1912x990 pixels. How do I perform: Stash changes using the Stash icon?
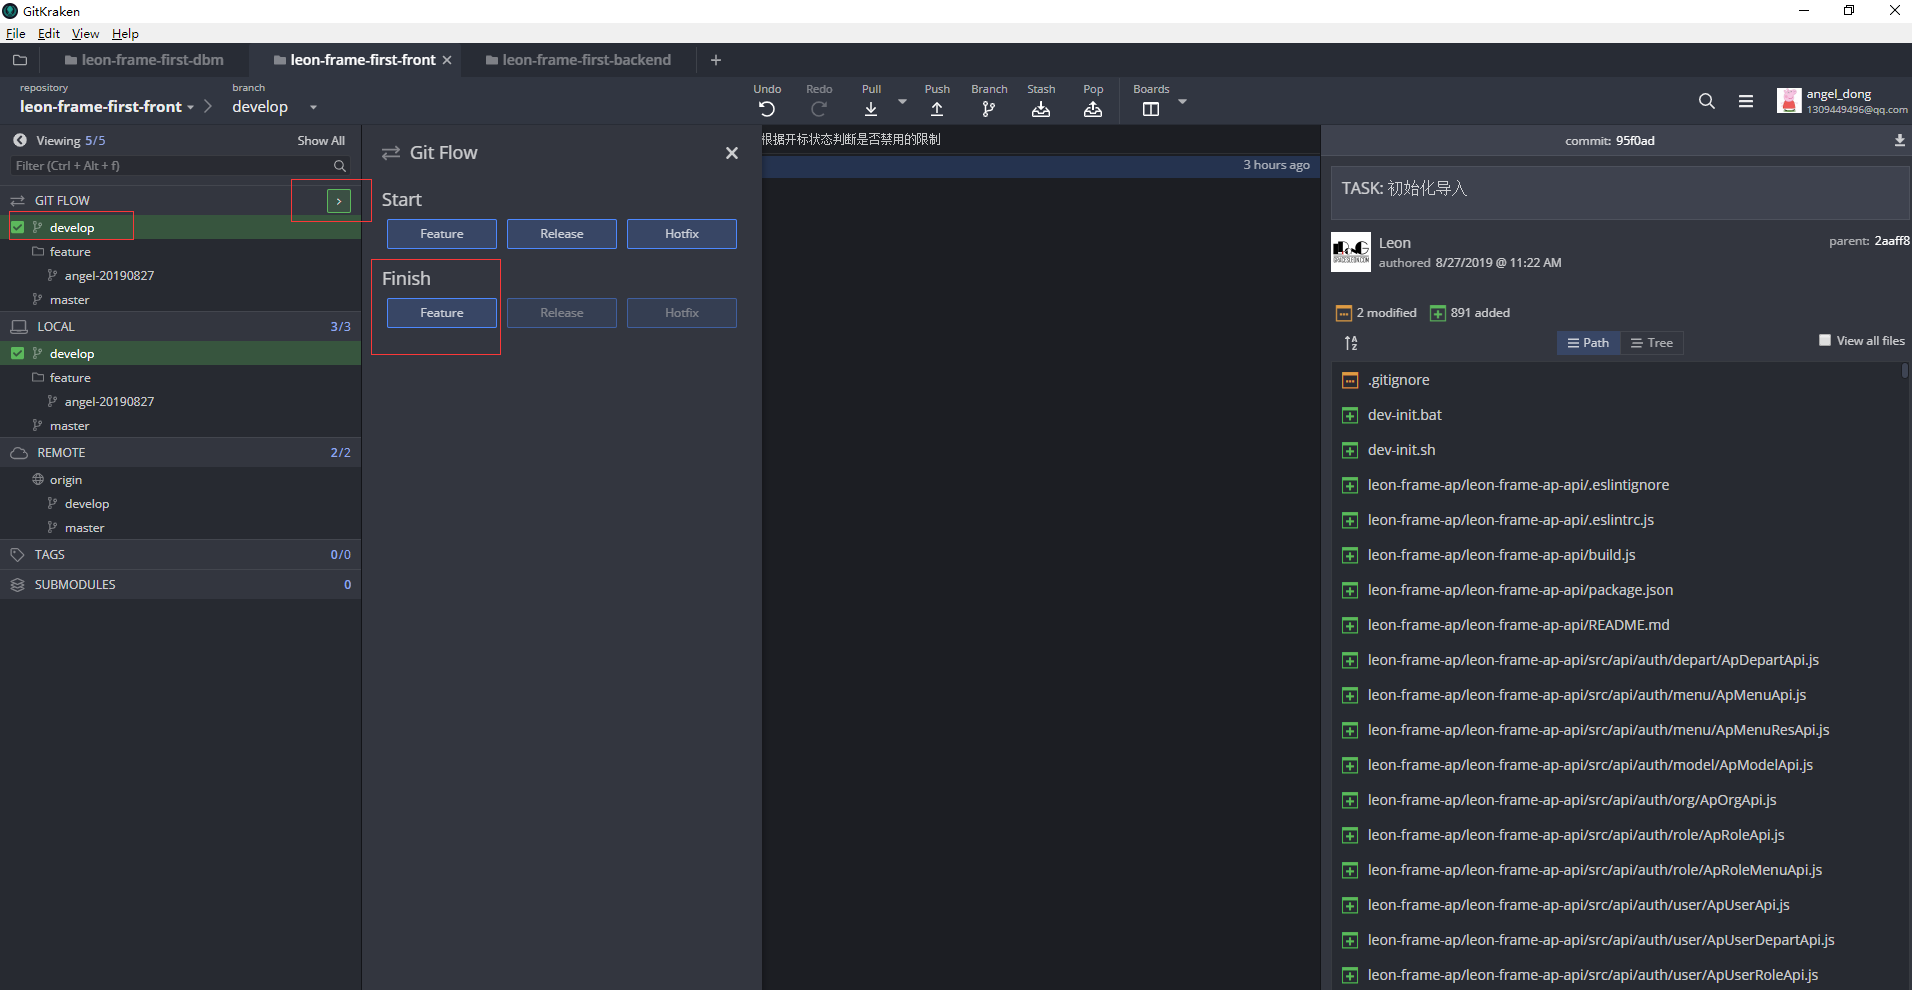click(x=1041, y=109)
